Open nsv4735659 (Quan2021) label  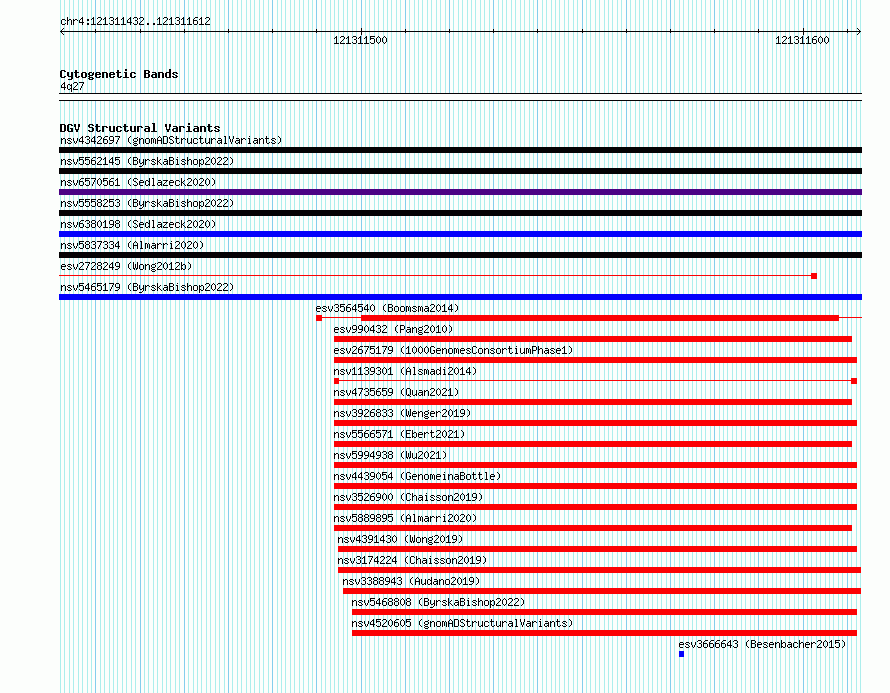[396, 392]
